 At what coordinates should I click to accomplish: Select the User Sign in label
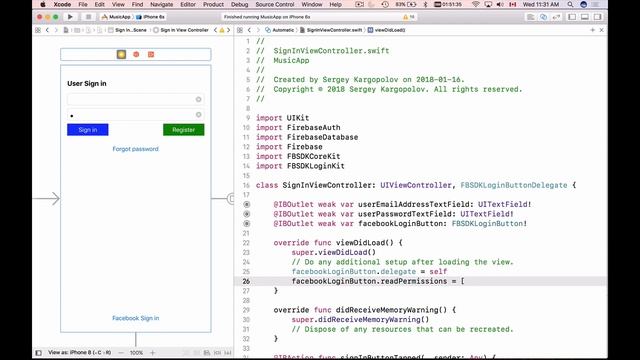[x=87, y=83]
